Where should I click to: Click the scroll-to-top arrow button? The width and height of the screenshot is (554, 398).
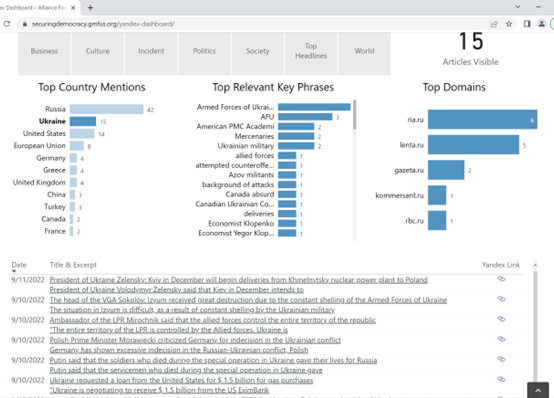click(538, 390)
